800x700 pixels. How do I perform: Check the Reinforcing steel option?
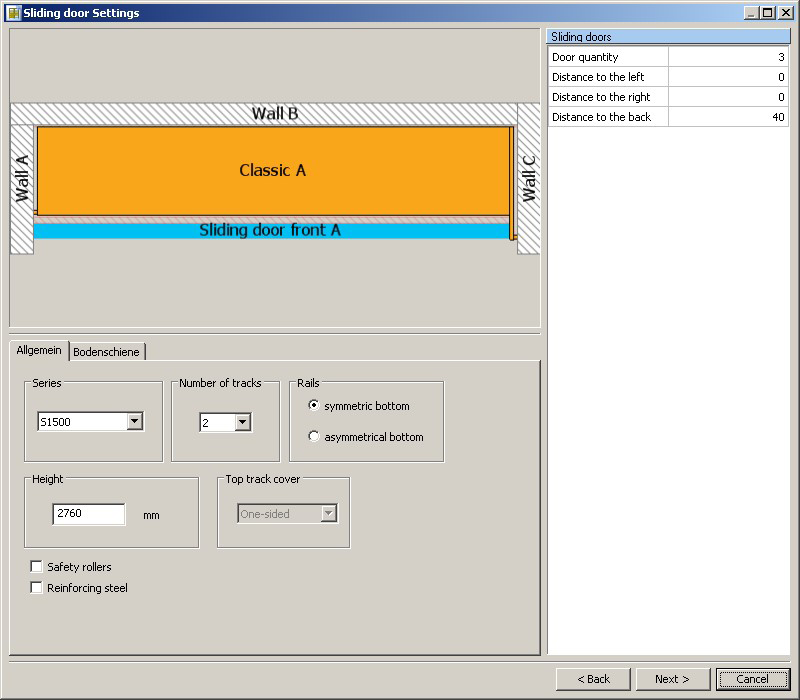point(37,588)
